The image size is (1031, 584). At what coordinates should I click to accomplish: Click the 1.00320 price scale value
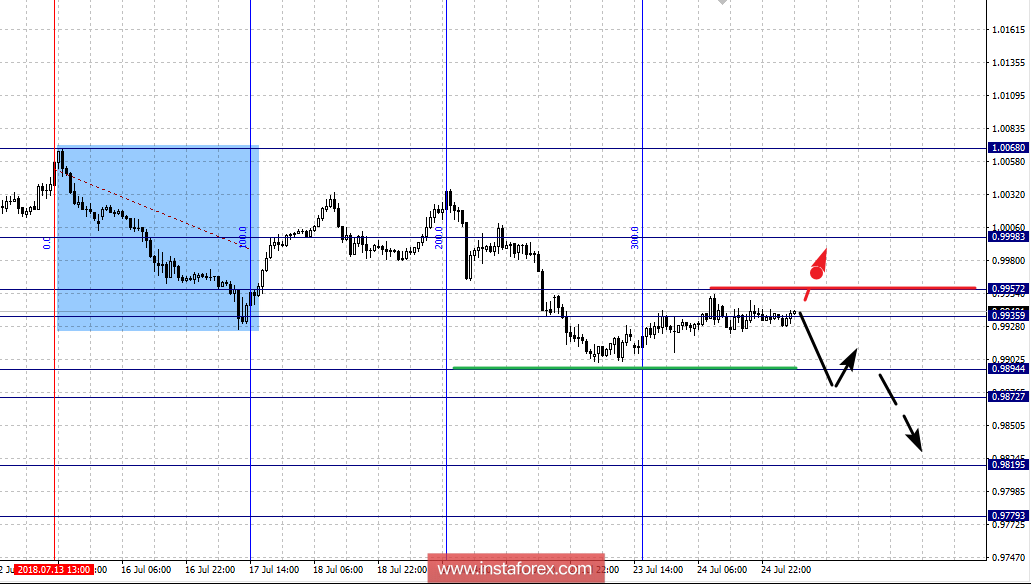[x=1009, y=195]
